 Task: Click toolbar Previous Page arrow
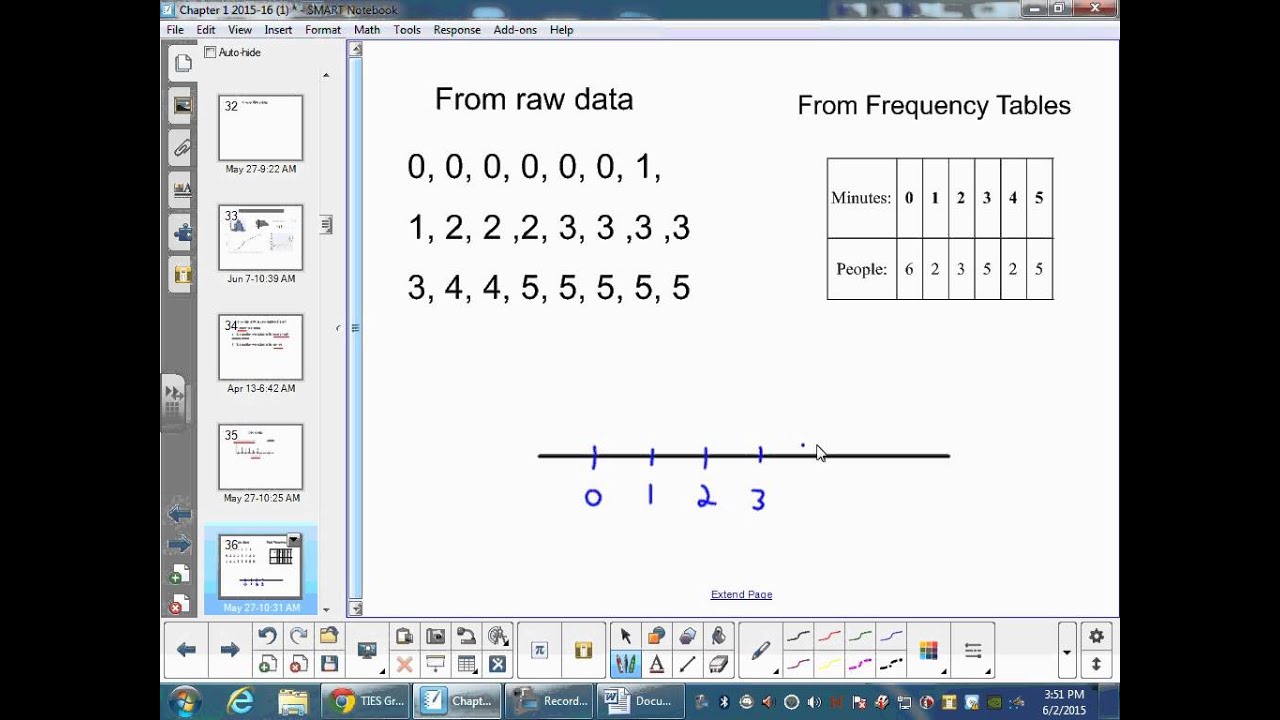point(186,650)
